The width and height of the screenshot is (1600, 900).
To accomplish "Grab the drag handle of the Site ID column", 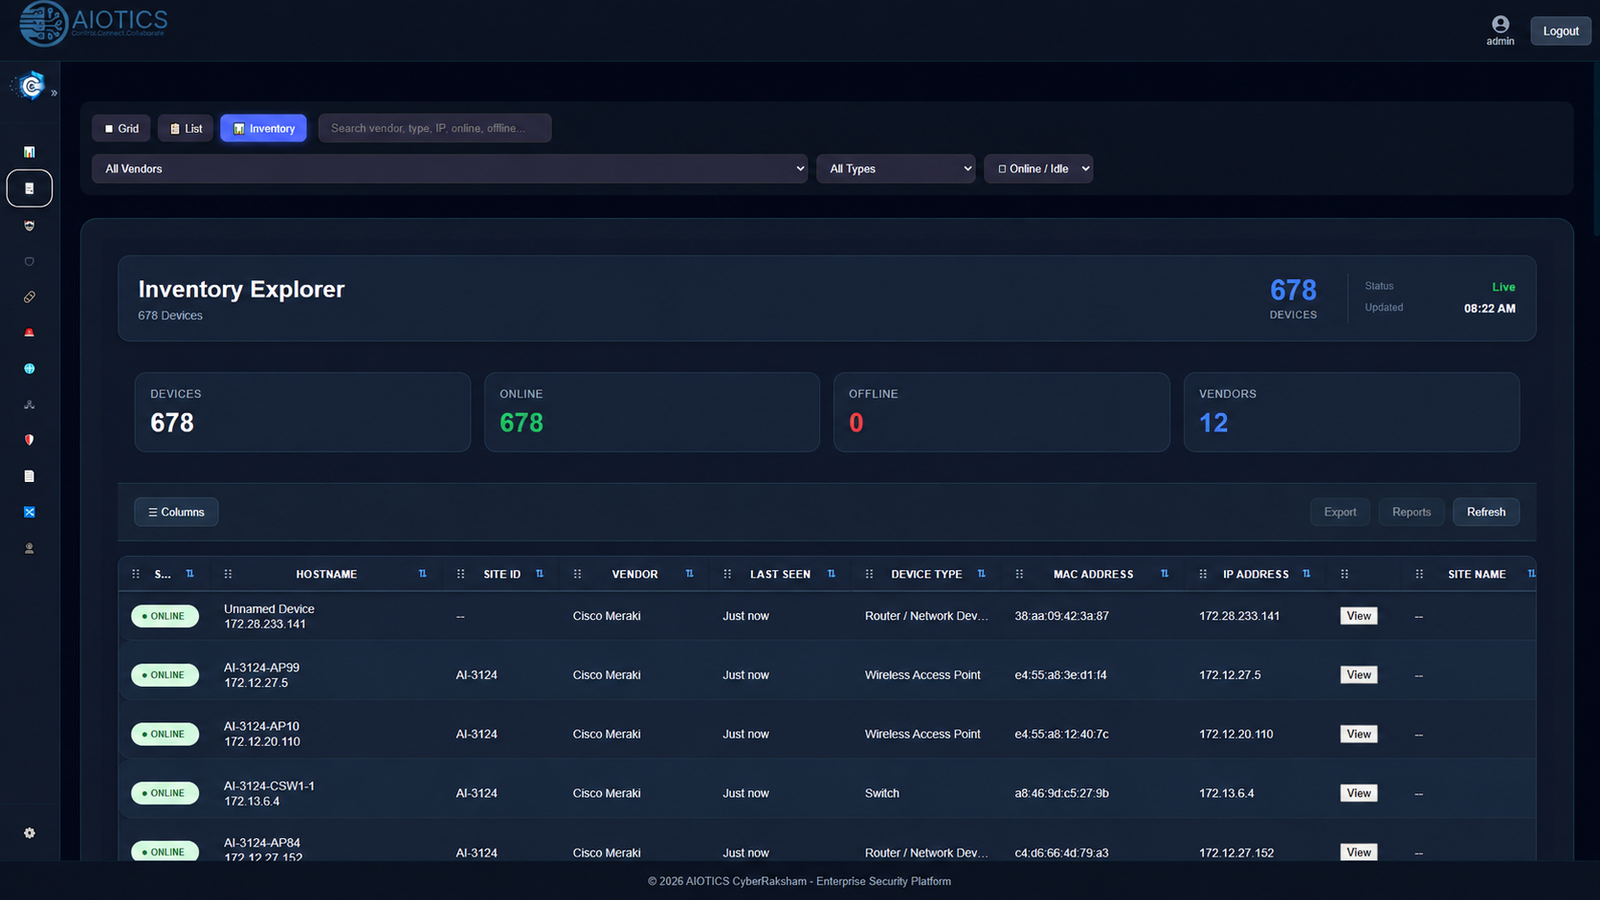I will click(460, 574).
